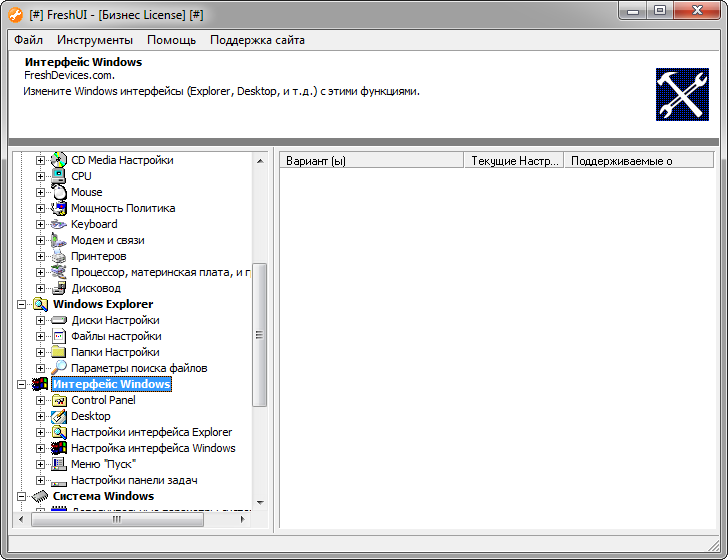Screen dimensions: 728x560
Task: Click the Принтеров printer icon
Action: click(x=58, y=256)
